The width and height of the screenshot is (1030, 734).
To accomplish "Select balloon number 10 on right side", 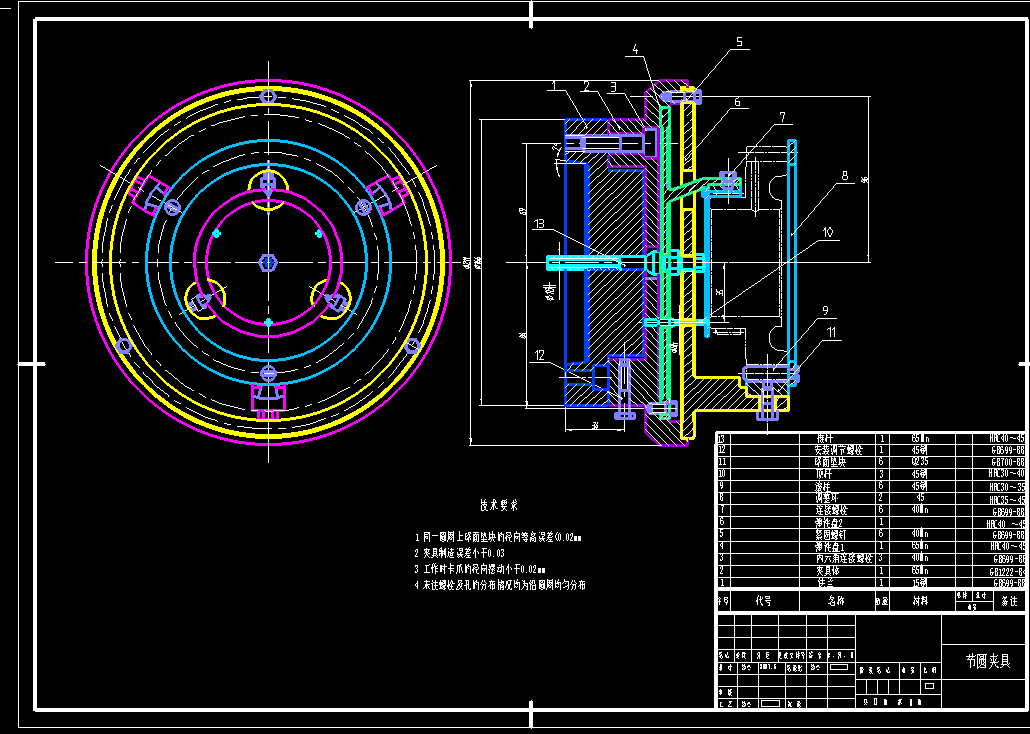I will (x=826, y=231).
